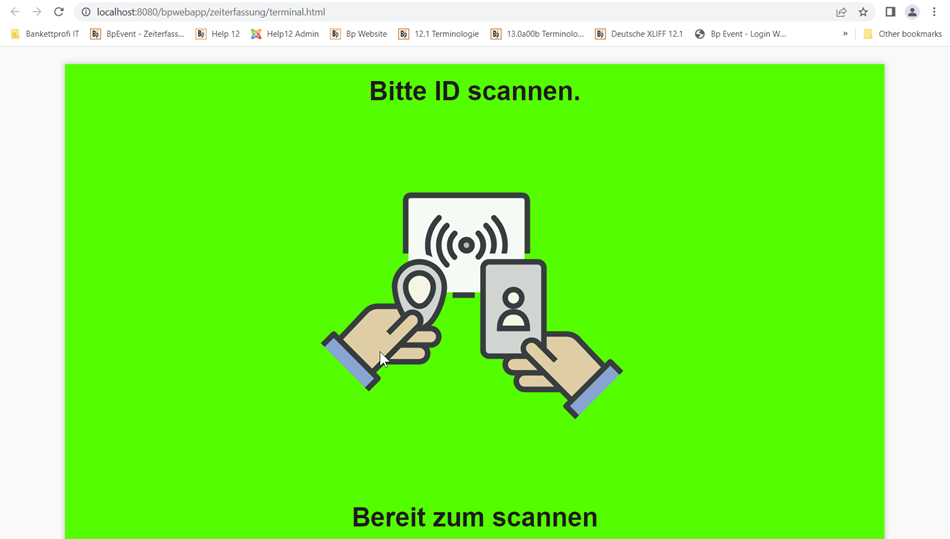Open the Deutsche XLIFF 12.1 bookmark

click(639, 34)
